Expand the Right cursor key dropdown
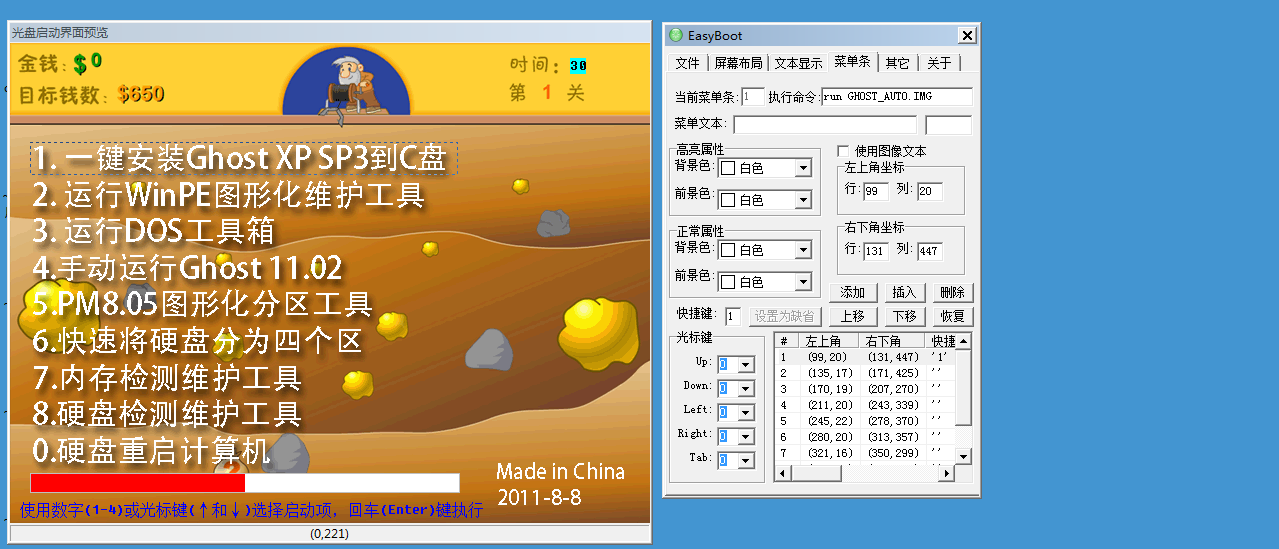Viewport: 1279px width, 549px height. (x=746, y=436)
